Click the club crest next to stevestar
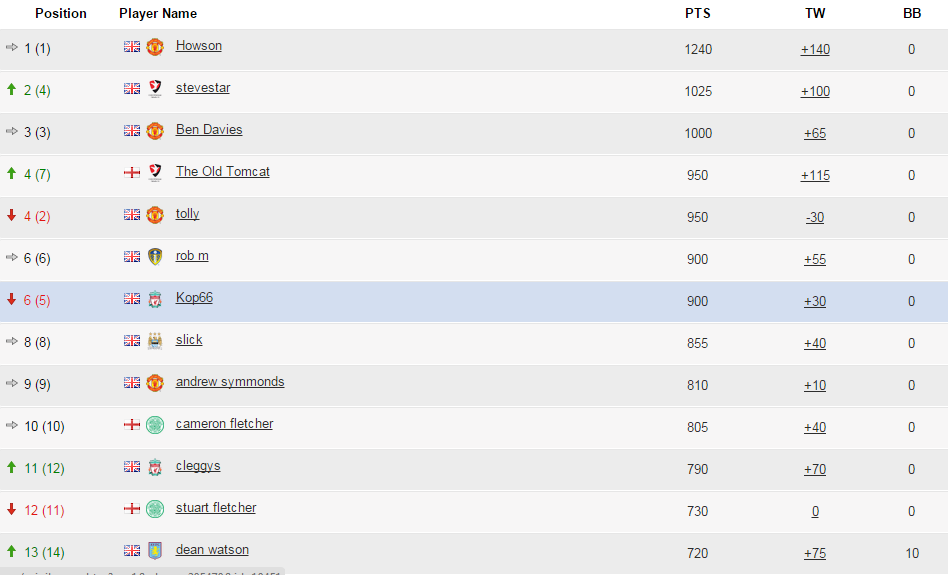 (155, 89)
